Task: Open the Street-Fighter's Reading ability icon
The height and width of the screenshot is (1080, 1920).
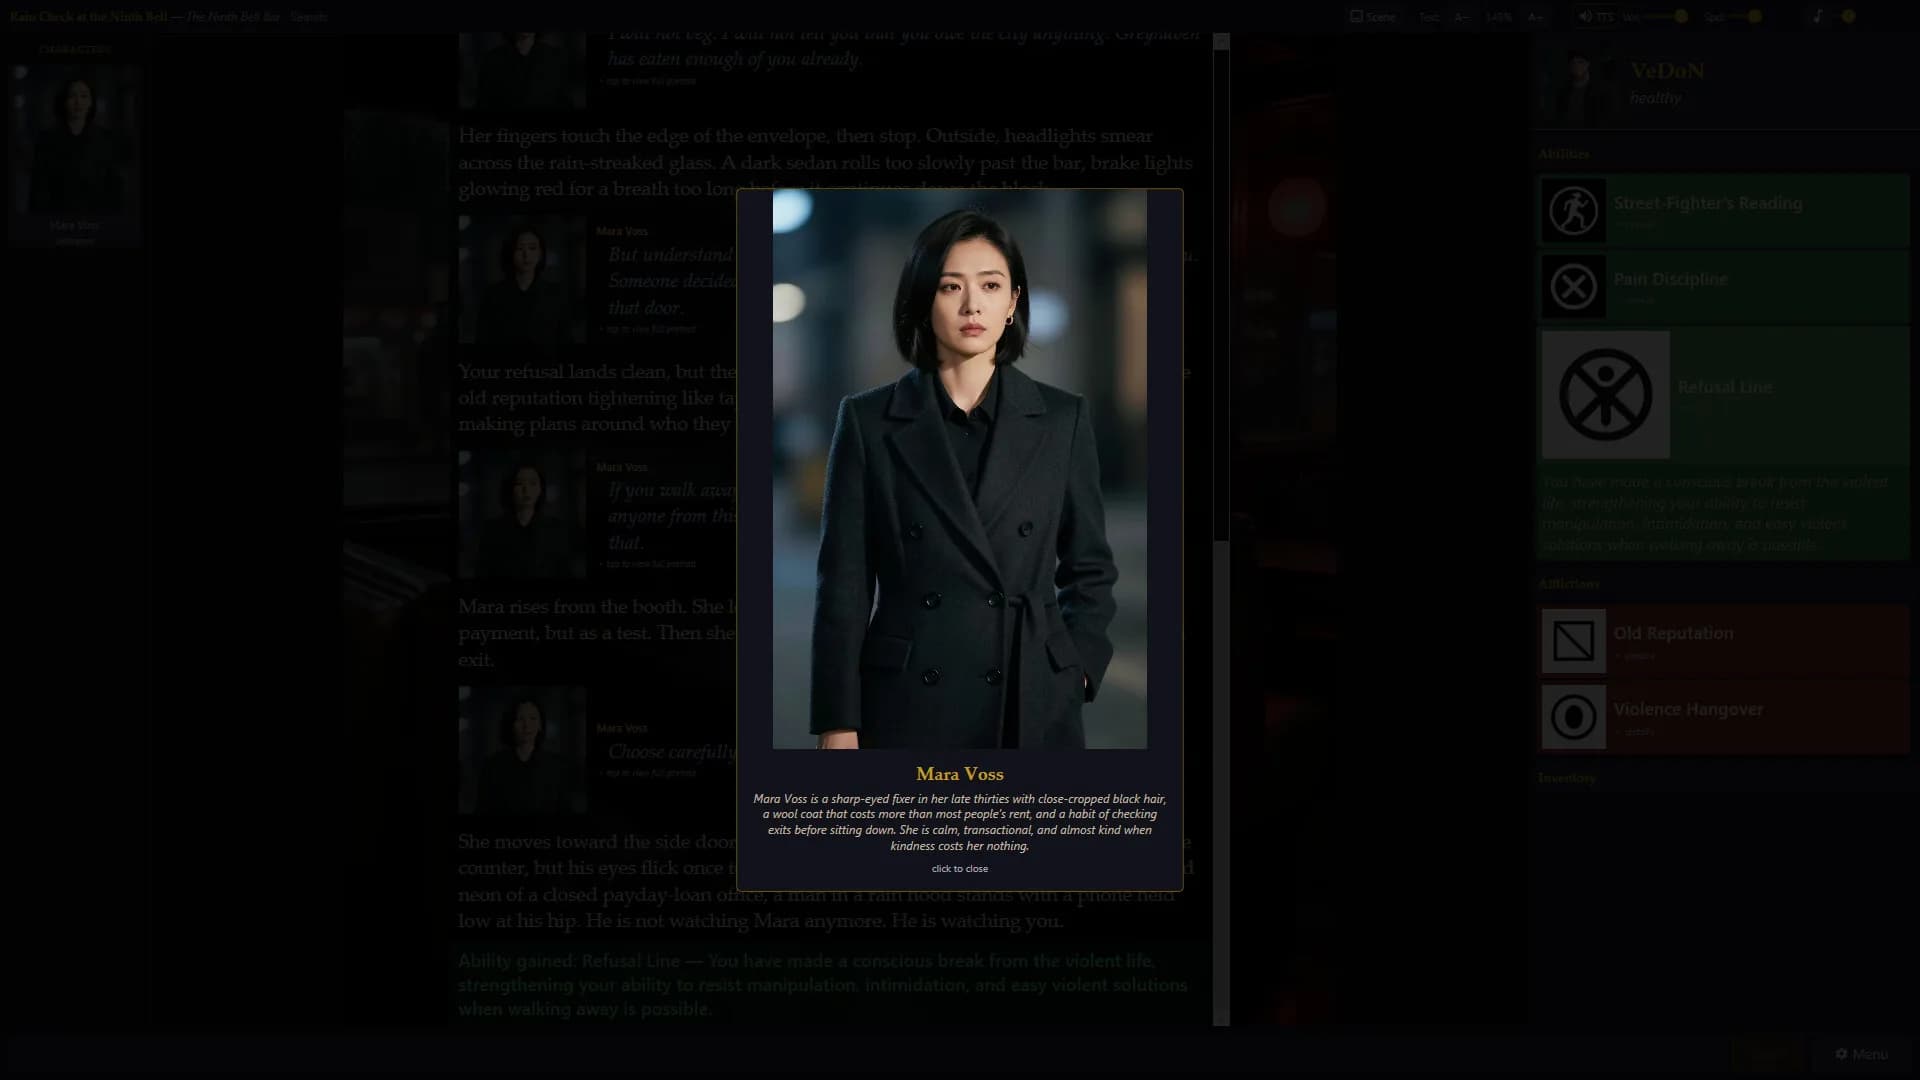Action: [x=1573, y=211]
